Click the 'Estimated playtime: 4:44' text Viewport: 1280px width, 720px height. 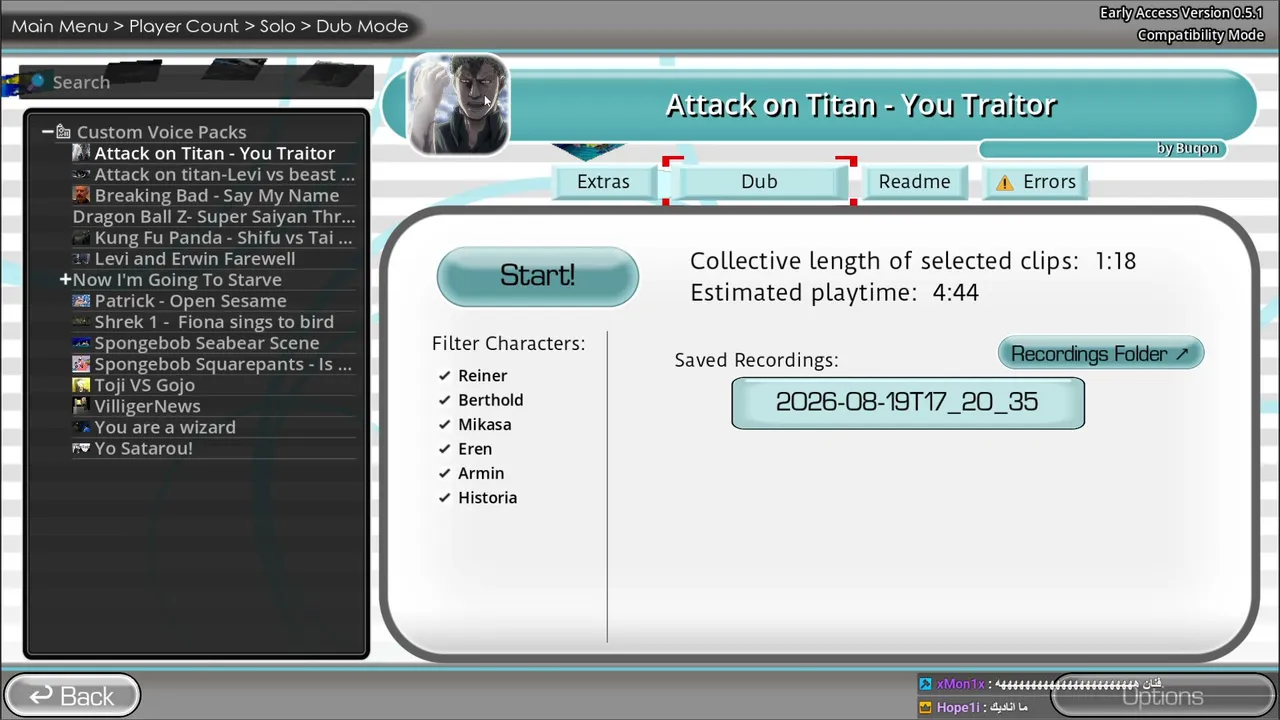(834, 293)
